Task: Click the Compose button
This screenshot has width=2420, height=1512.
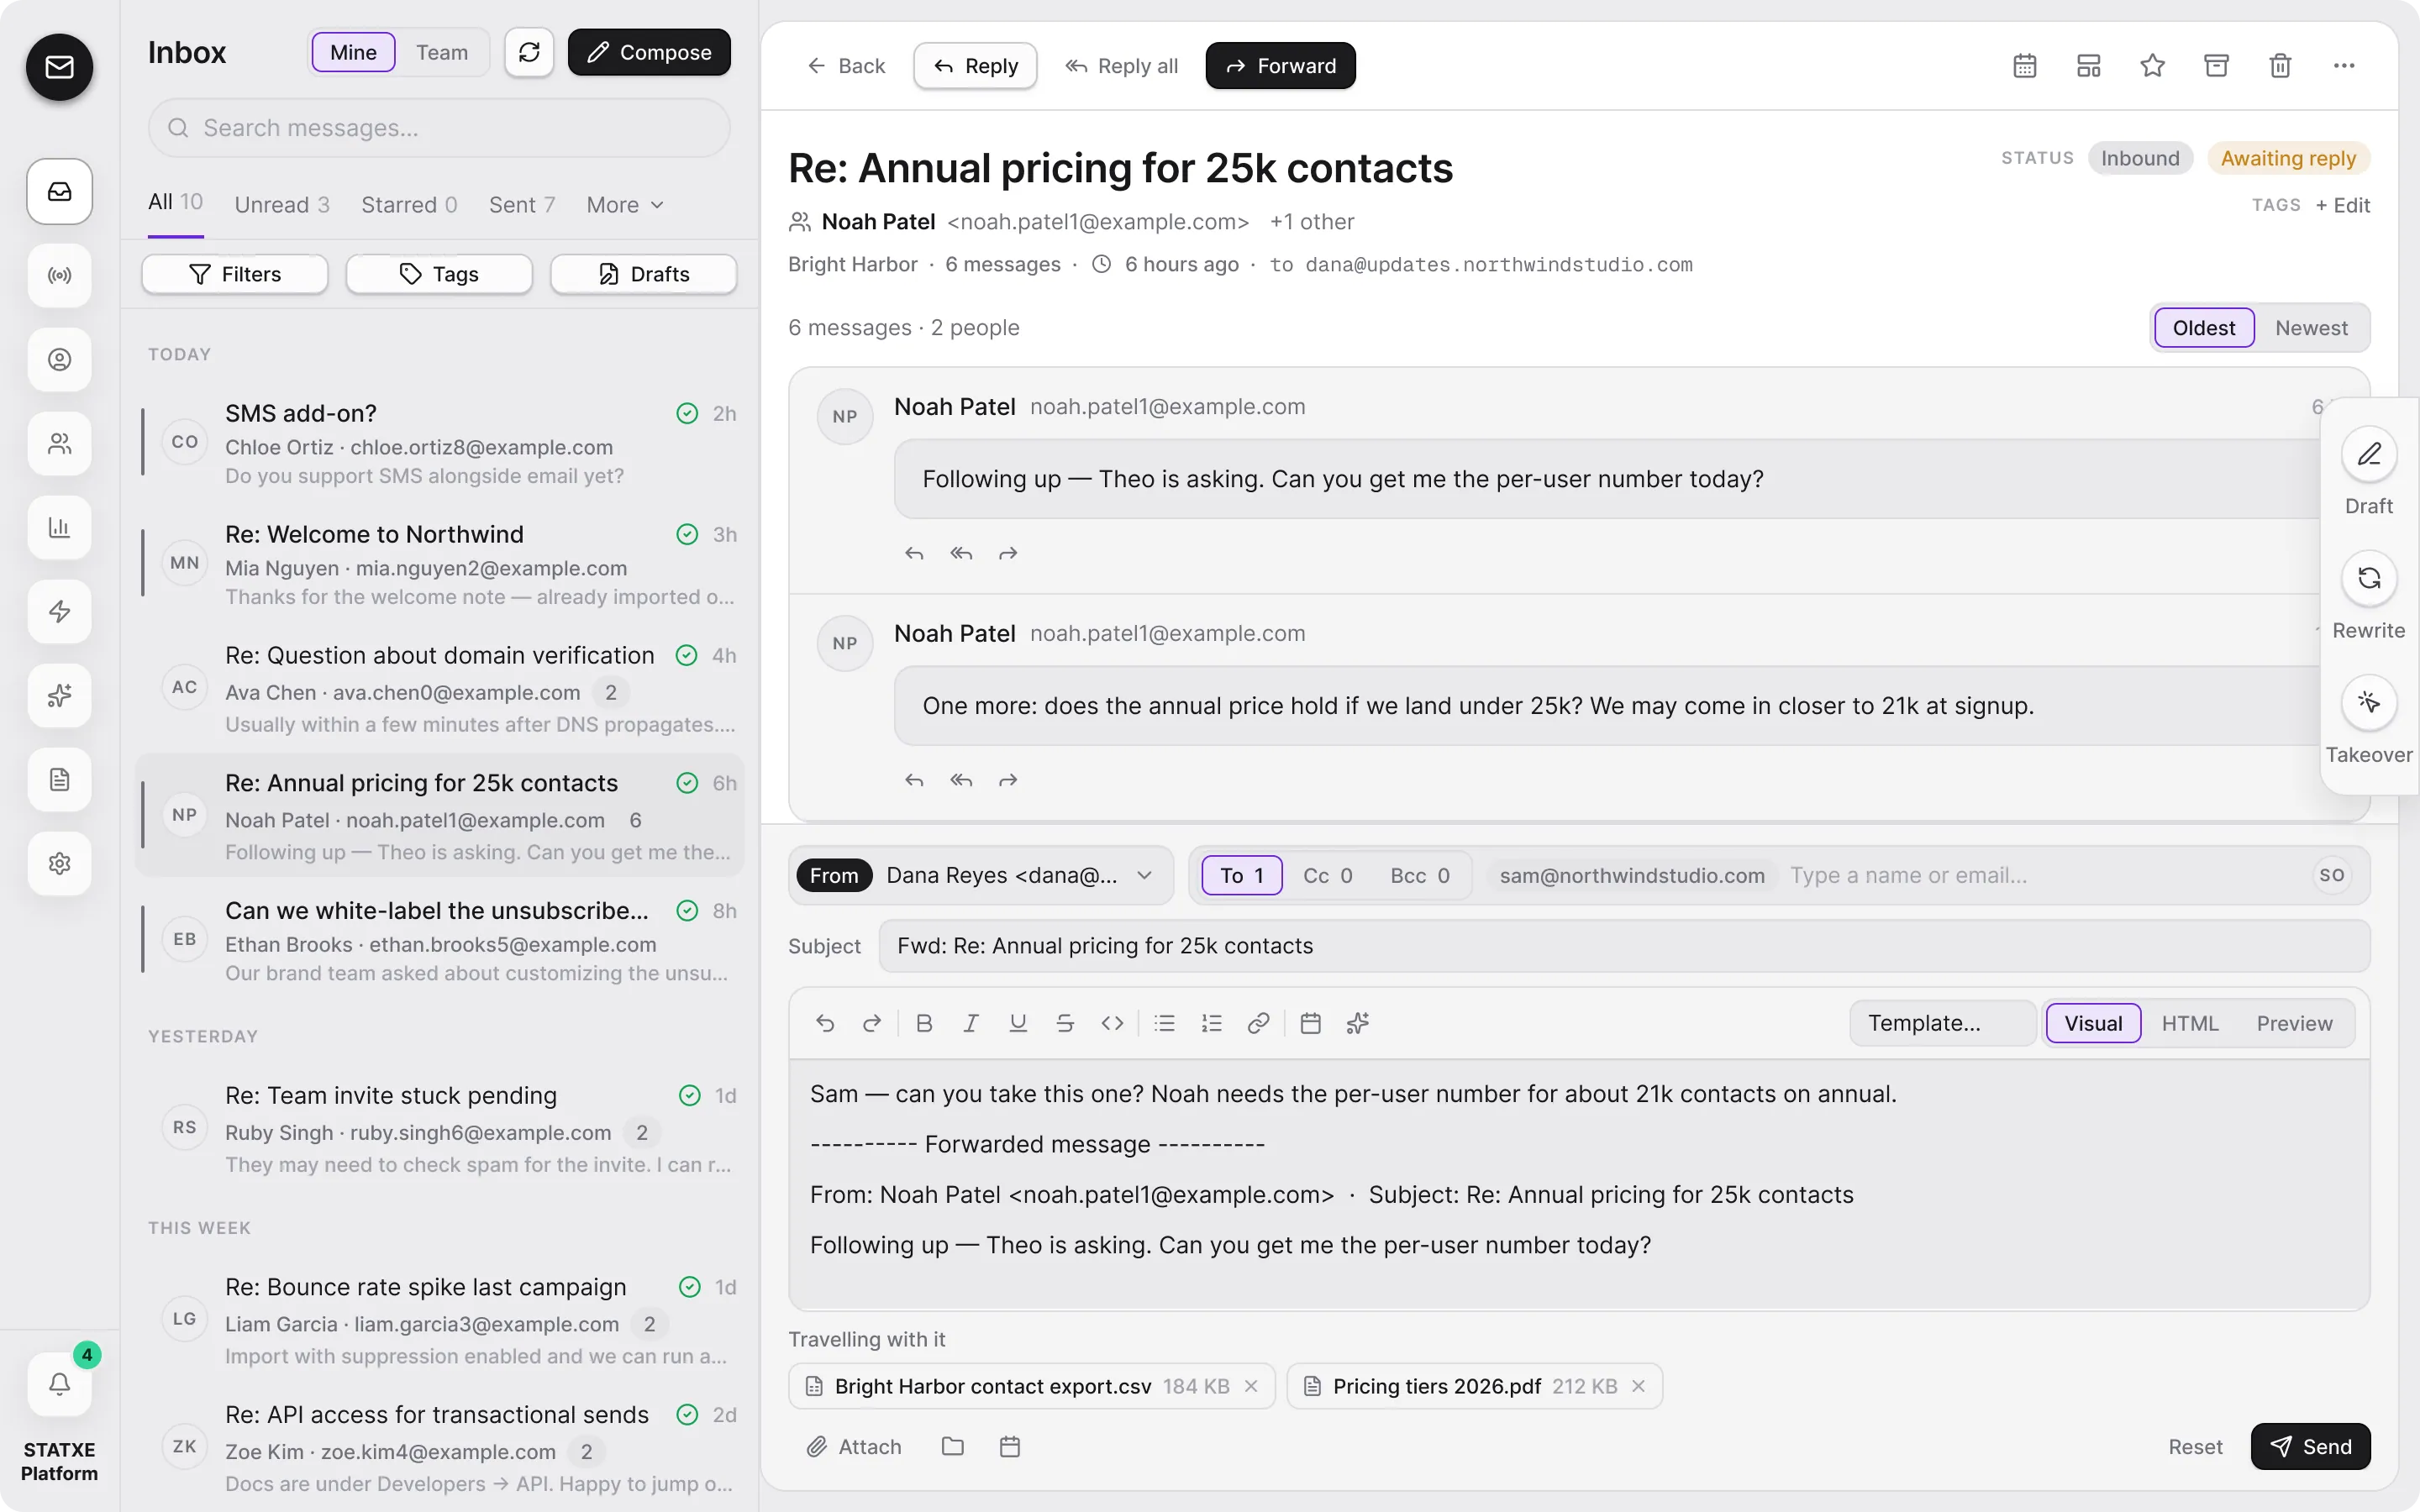Action: click(x=649, y=52)
